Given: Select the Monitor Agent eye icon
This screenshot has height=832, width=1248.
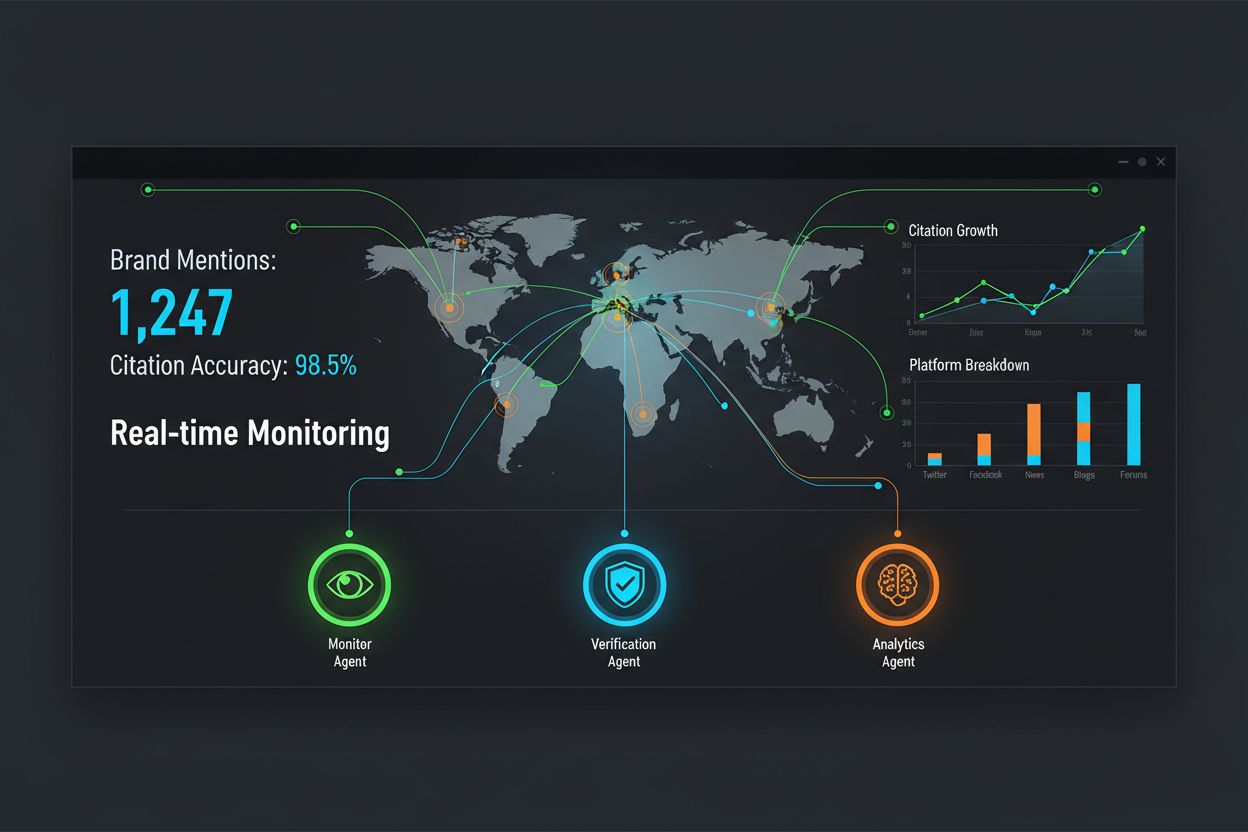Looking at the screenshot, I should click(x=349, y=584).
